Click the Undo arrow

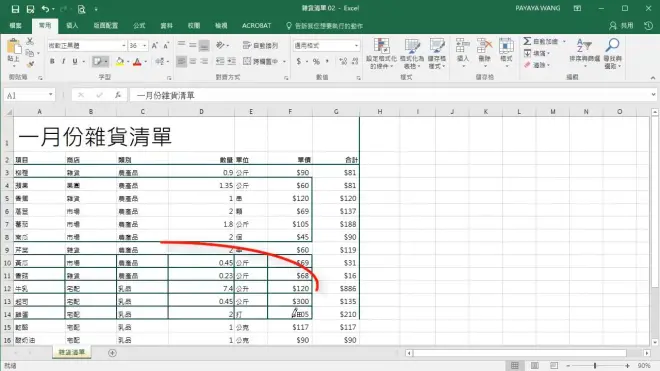tap(45, 9)
